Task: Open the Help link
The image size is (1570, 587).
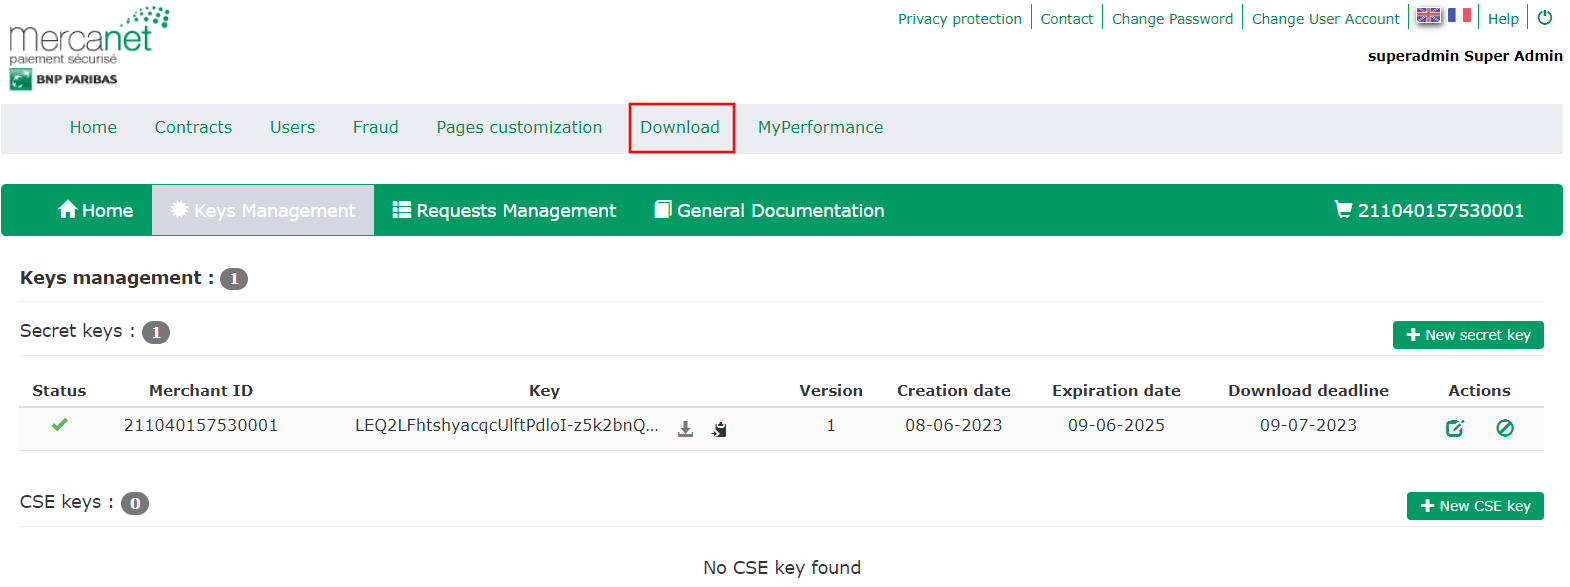Action: pos(1503,19)
